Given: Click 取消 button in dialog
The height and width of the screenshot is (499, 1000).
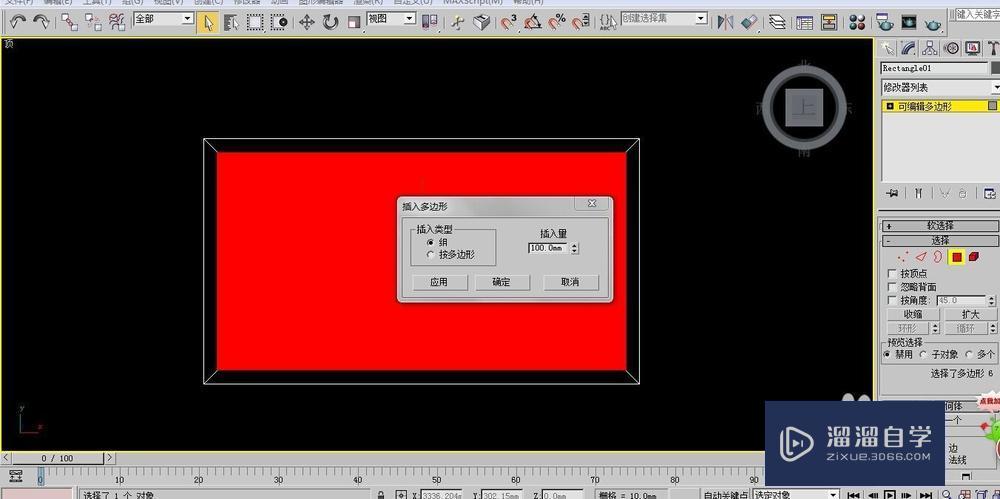Looking at the screenshot, I should tap(570, 282).
